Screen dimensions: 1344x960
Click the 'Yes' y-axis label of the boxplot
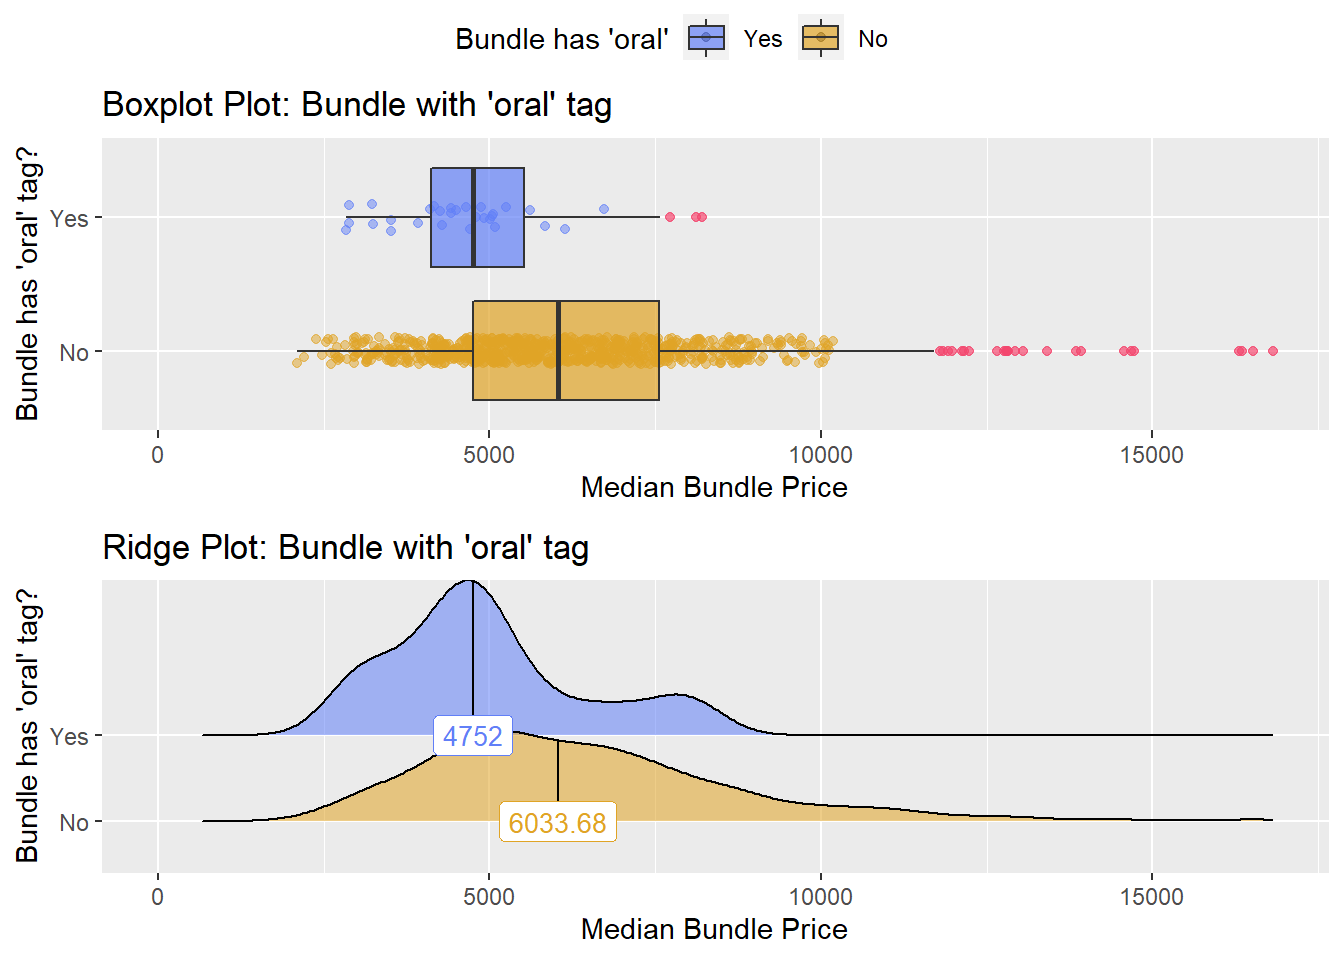69,218
